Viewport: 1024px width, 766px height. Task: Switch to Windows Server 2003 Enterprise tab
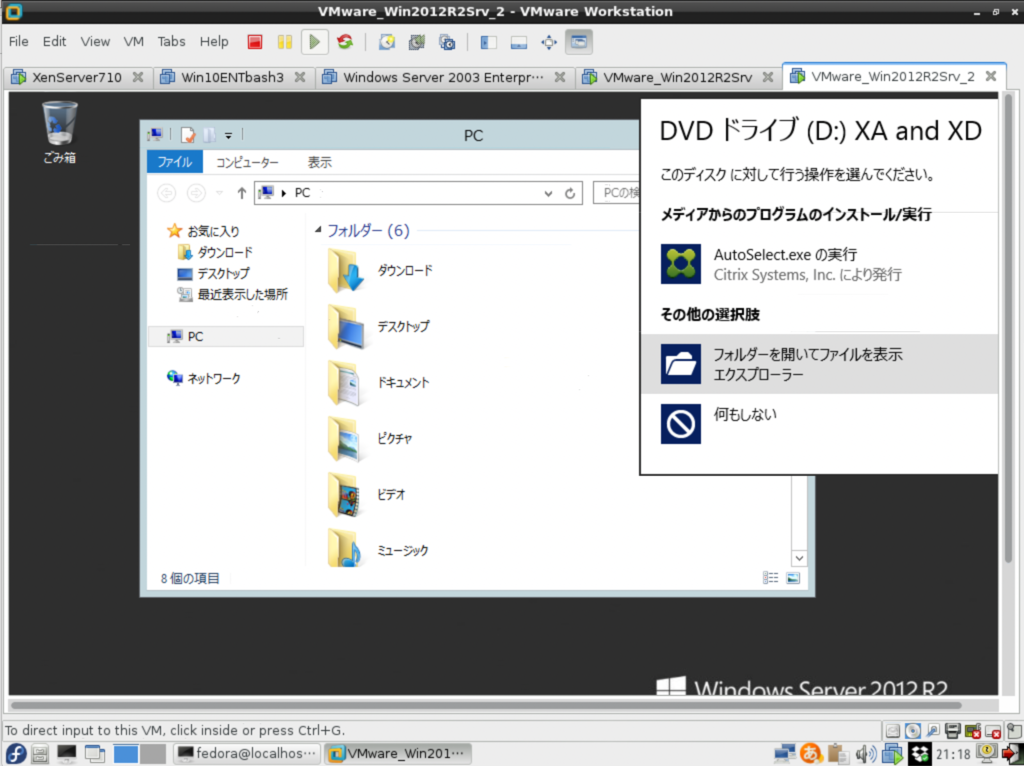tap(443, 77)
